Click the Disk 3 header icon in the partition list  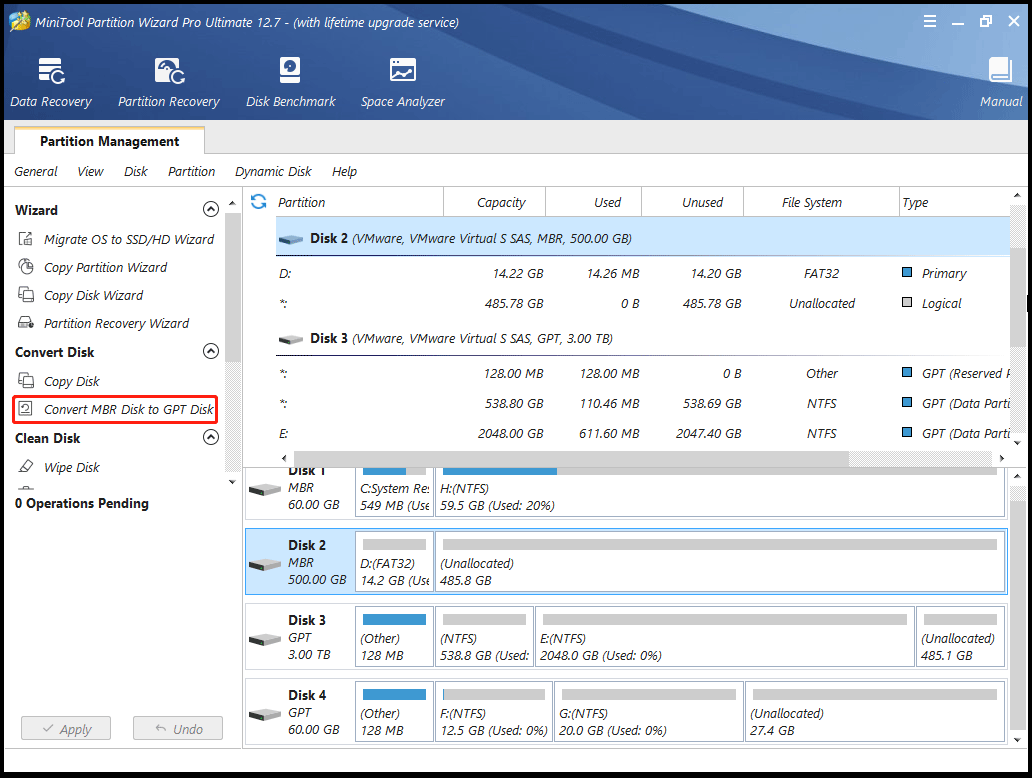(291, 340)
